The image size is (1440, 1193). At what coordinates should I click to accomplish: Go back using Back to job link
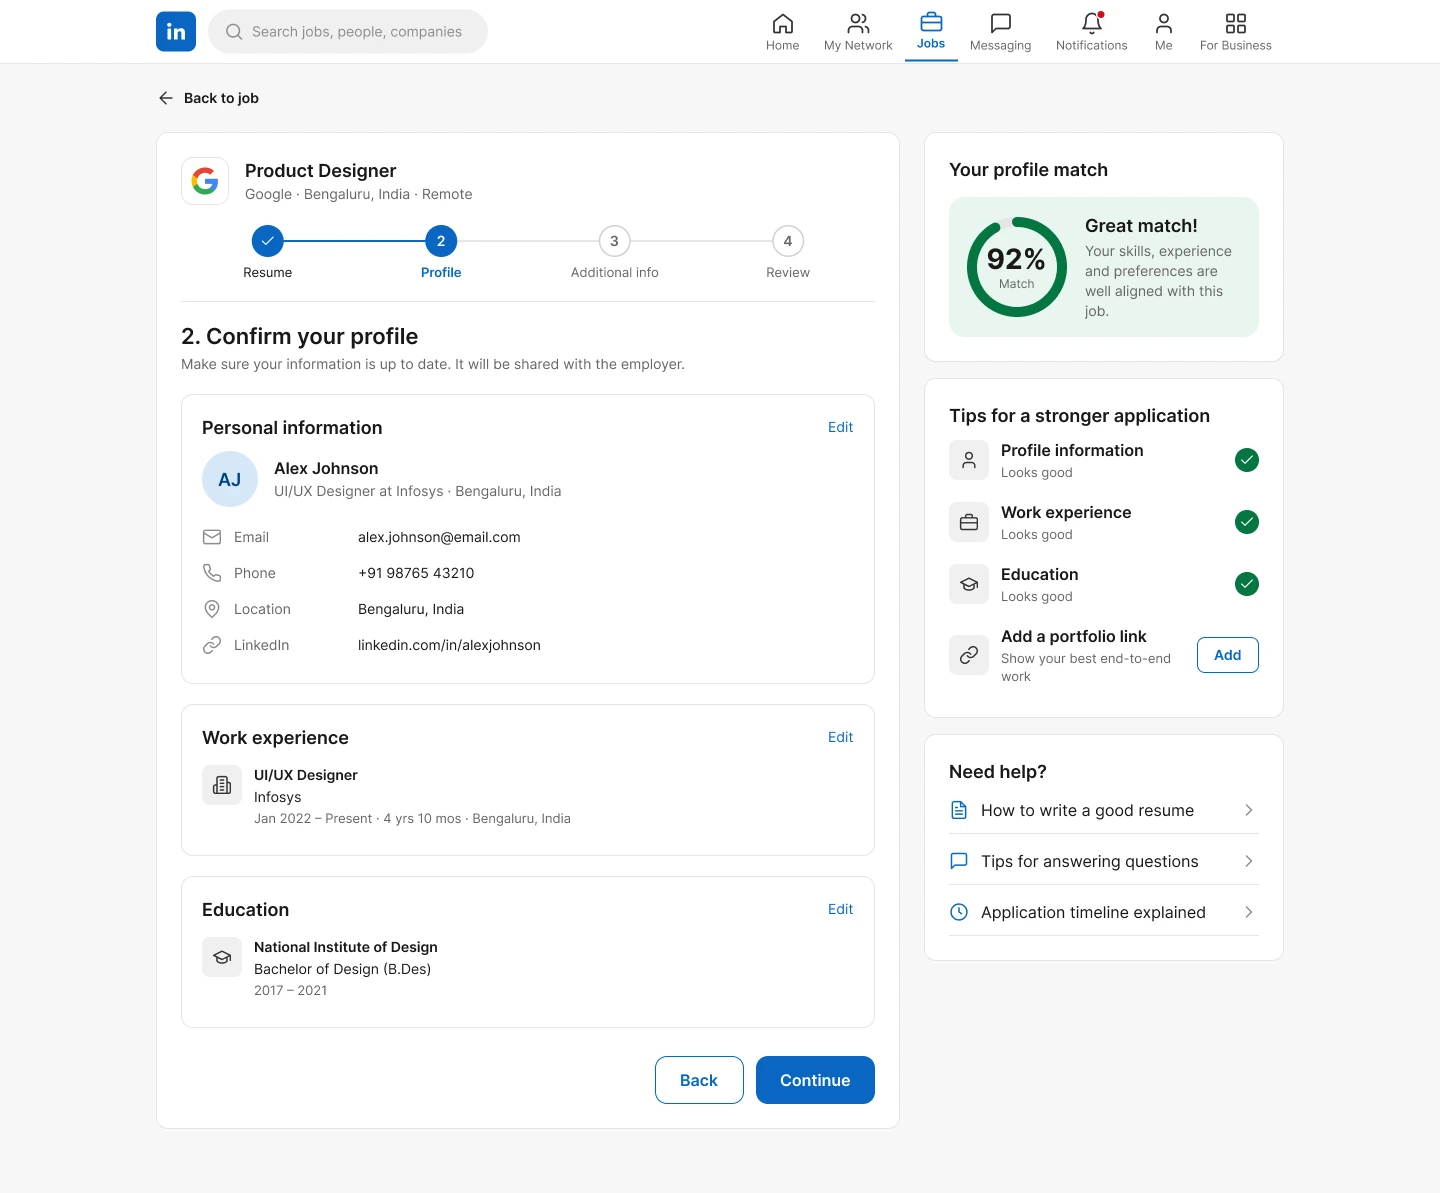[x=209, y=98]
